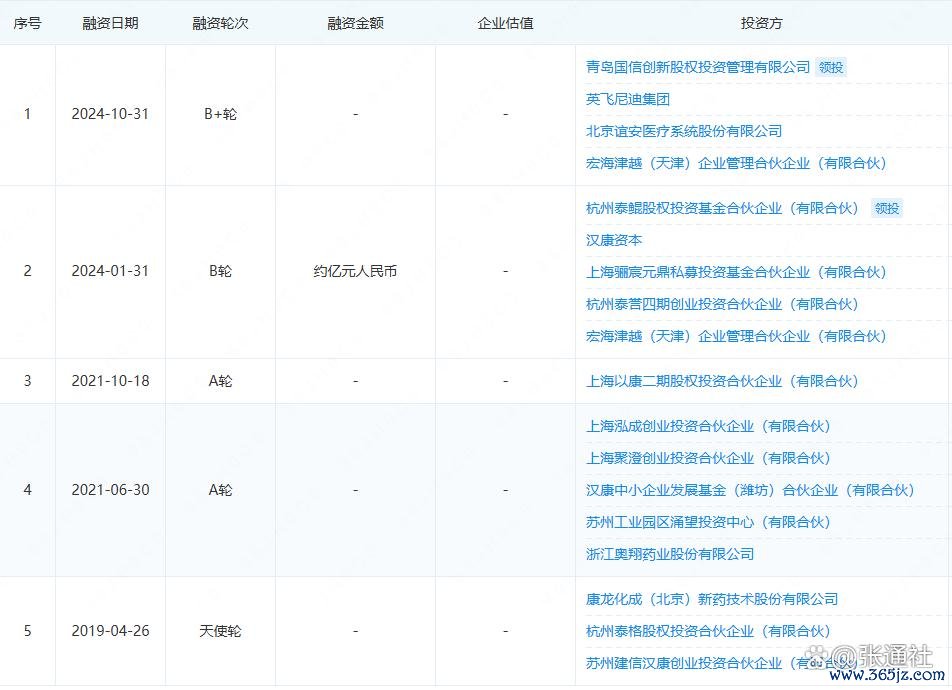Open 康龙化成（北京）新药技术 link
Viewport: 952px width, 690px height.
tap(712, 599)
